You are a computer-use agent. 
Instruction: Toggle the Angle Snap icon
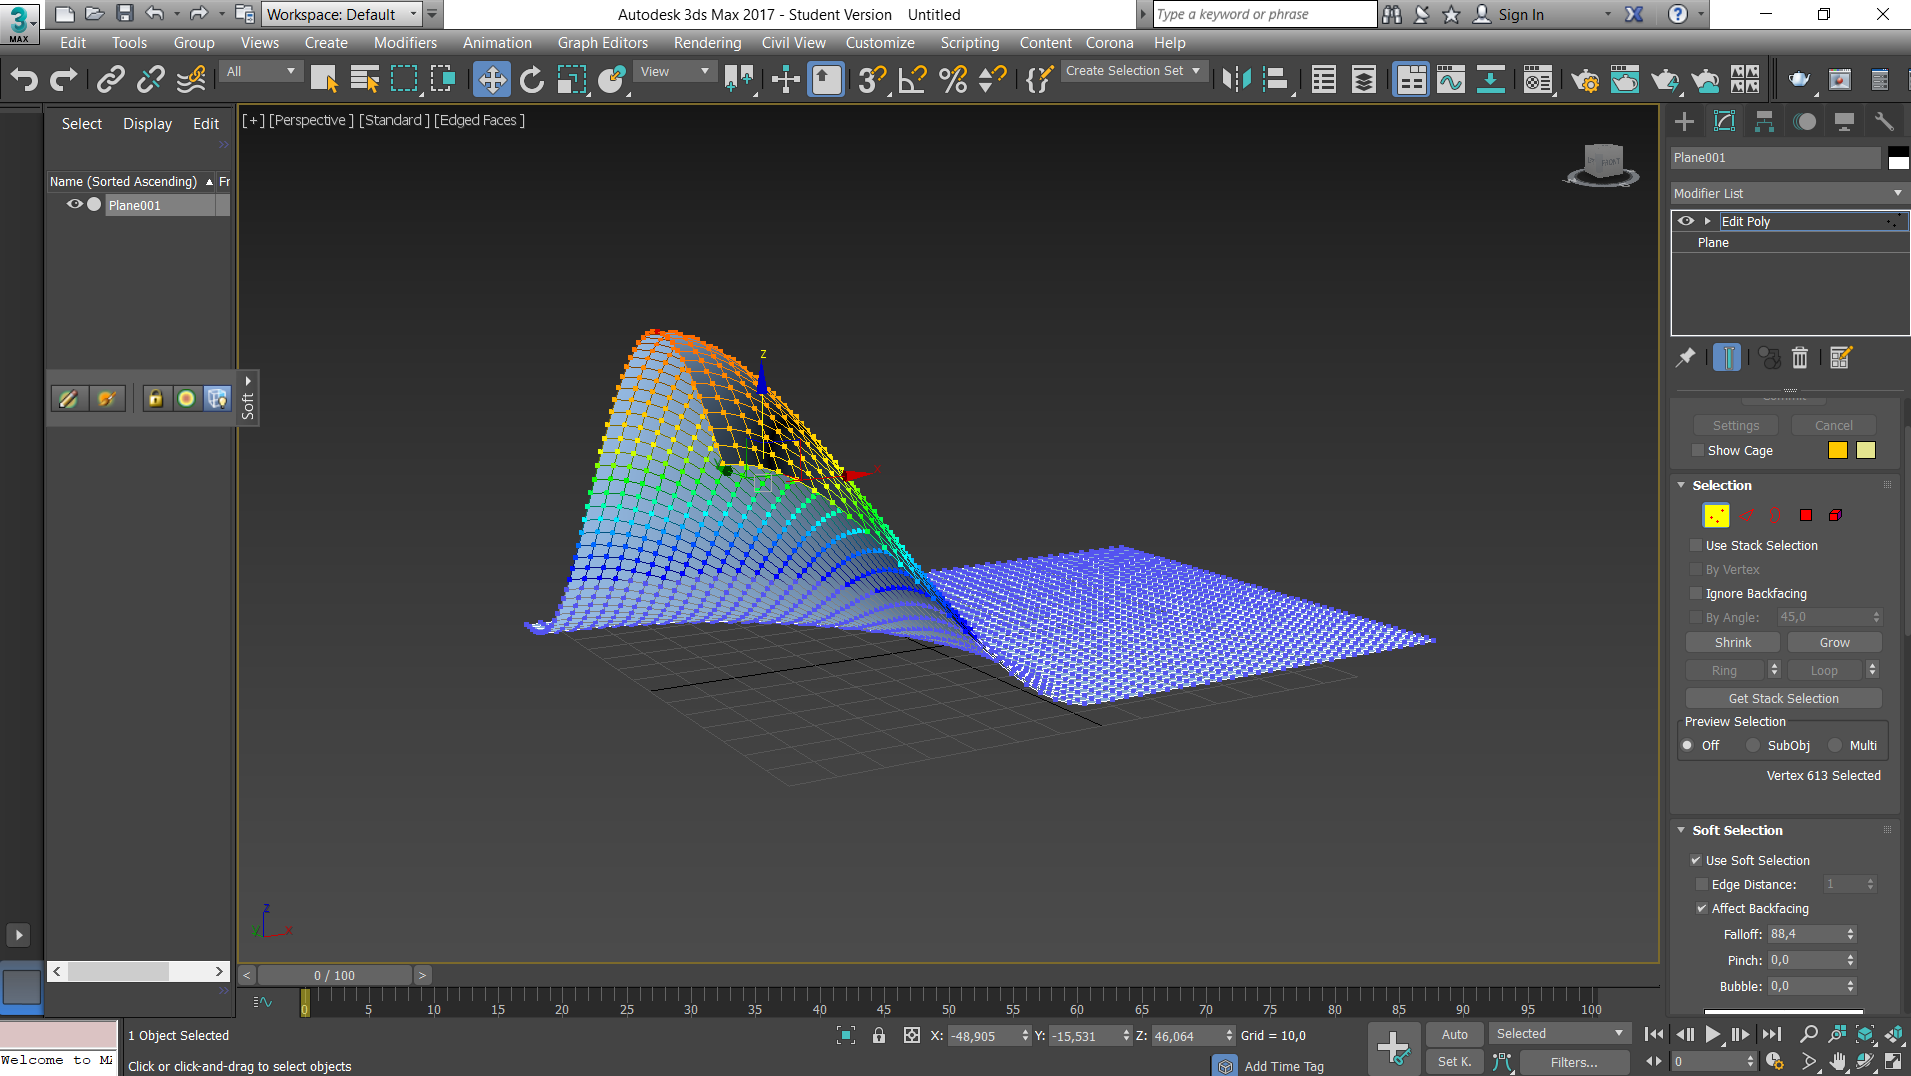(x=912, y=80)
